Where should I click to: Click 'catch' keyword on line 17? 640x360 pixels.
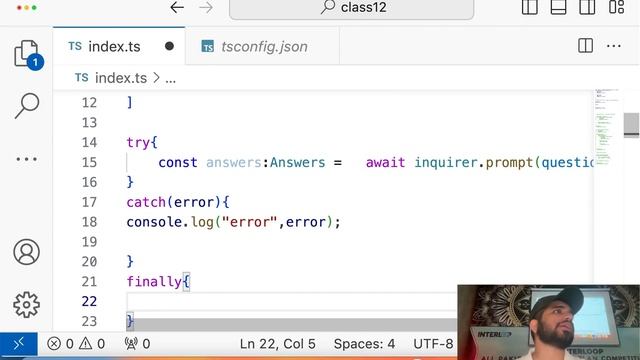[146, 202]
